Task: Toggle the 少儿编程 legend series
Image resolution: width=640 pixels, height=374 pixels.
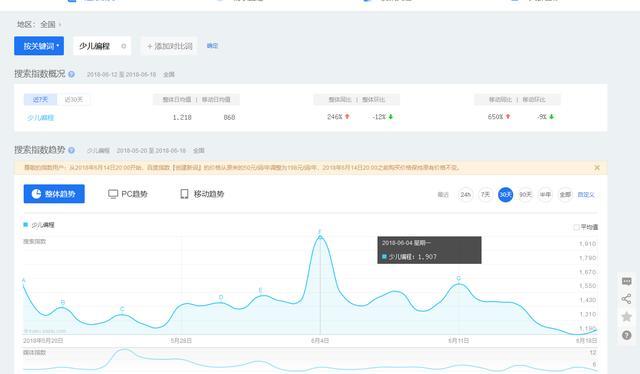Action: pyautogui.click(x=39, y=225)
